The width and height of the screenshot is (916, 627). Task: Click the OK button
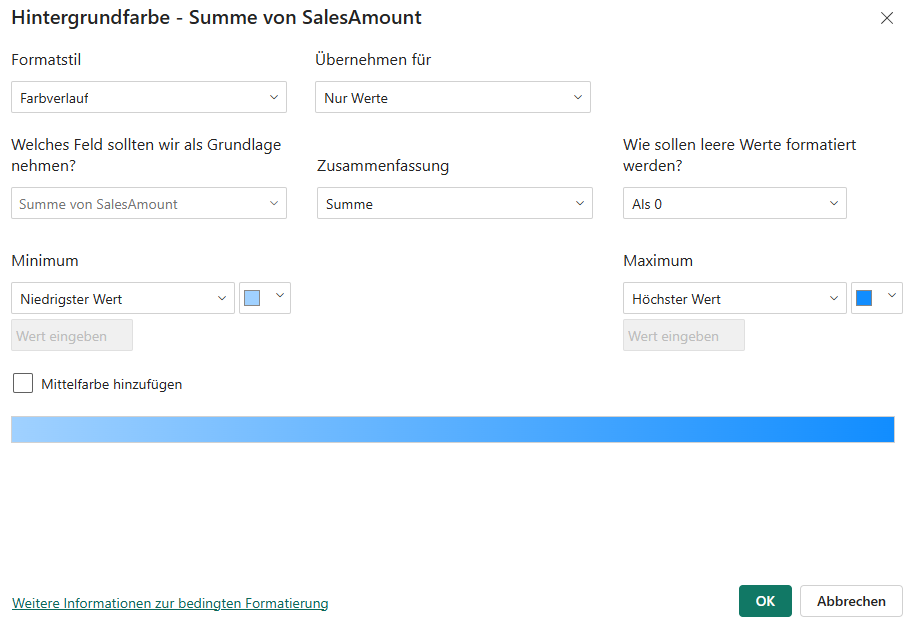764,601
